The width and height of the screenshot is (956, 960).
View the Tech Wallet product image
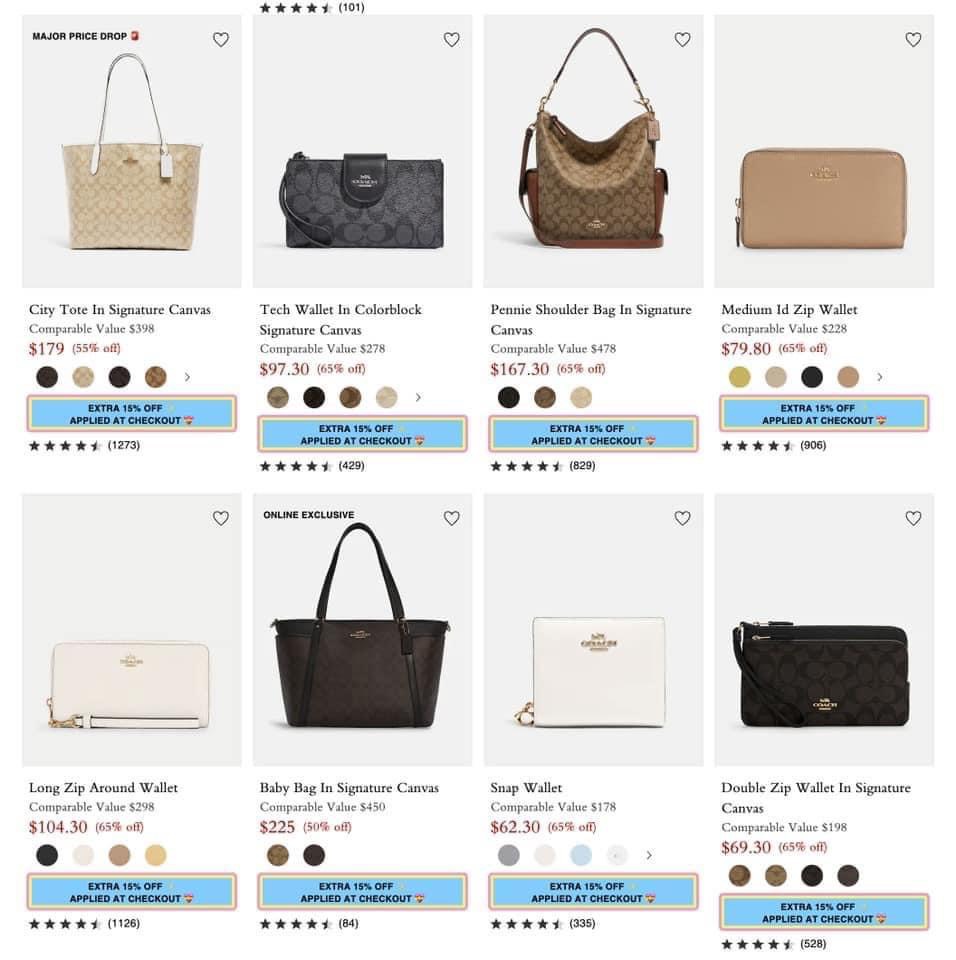(x=362, y=190)
